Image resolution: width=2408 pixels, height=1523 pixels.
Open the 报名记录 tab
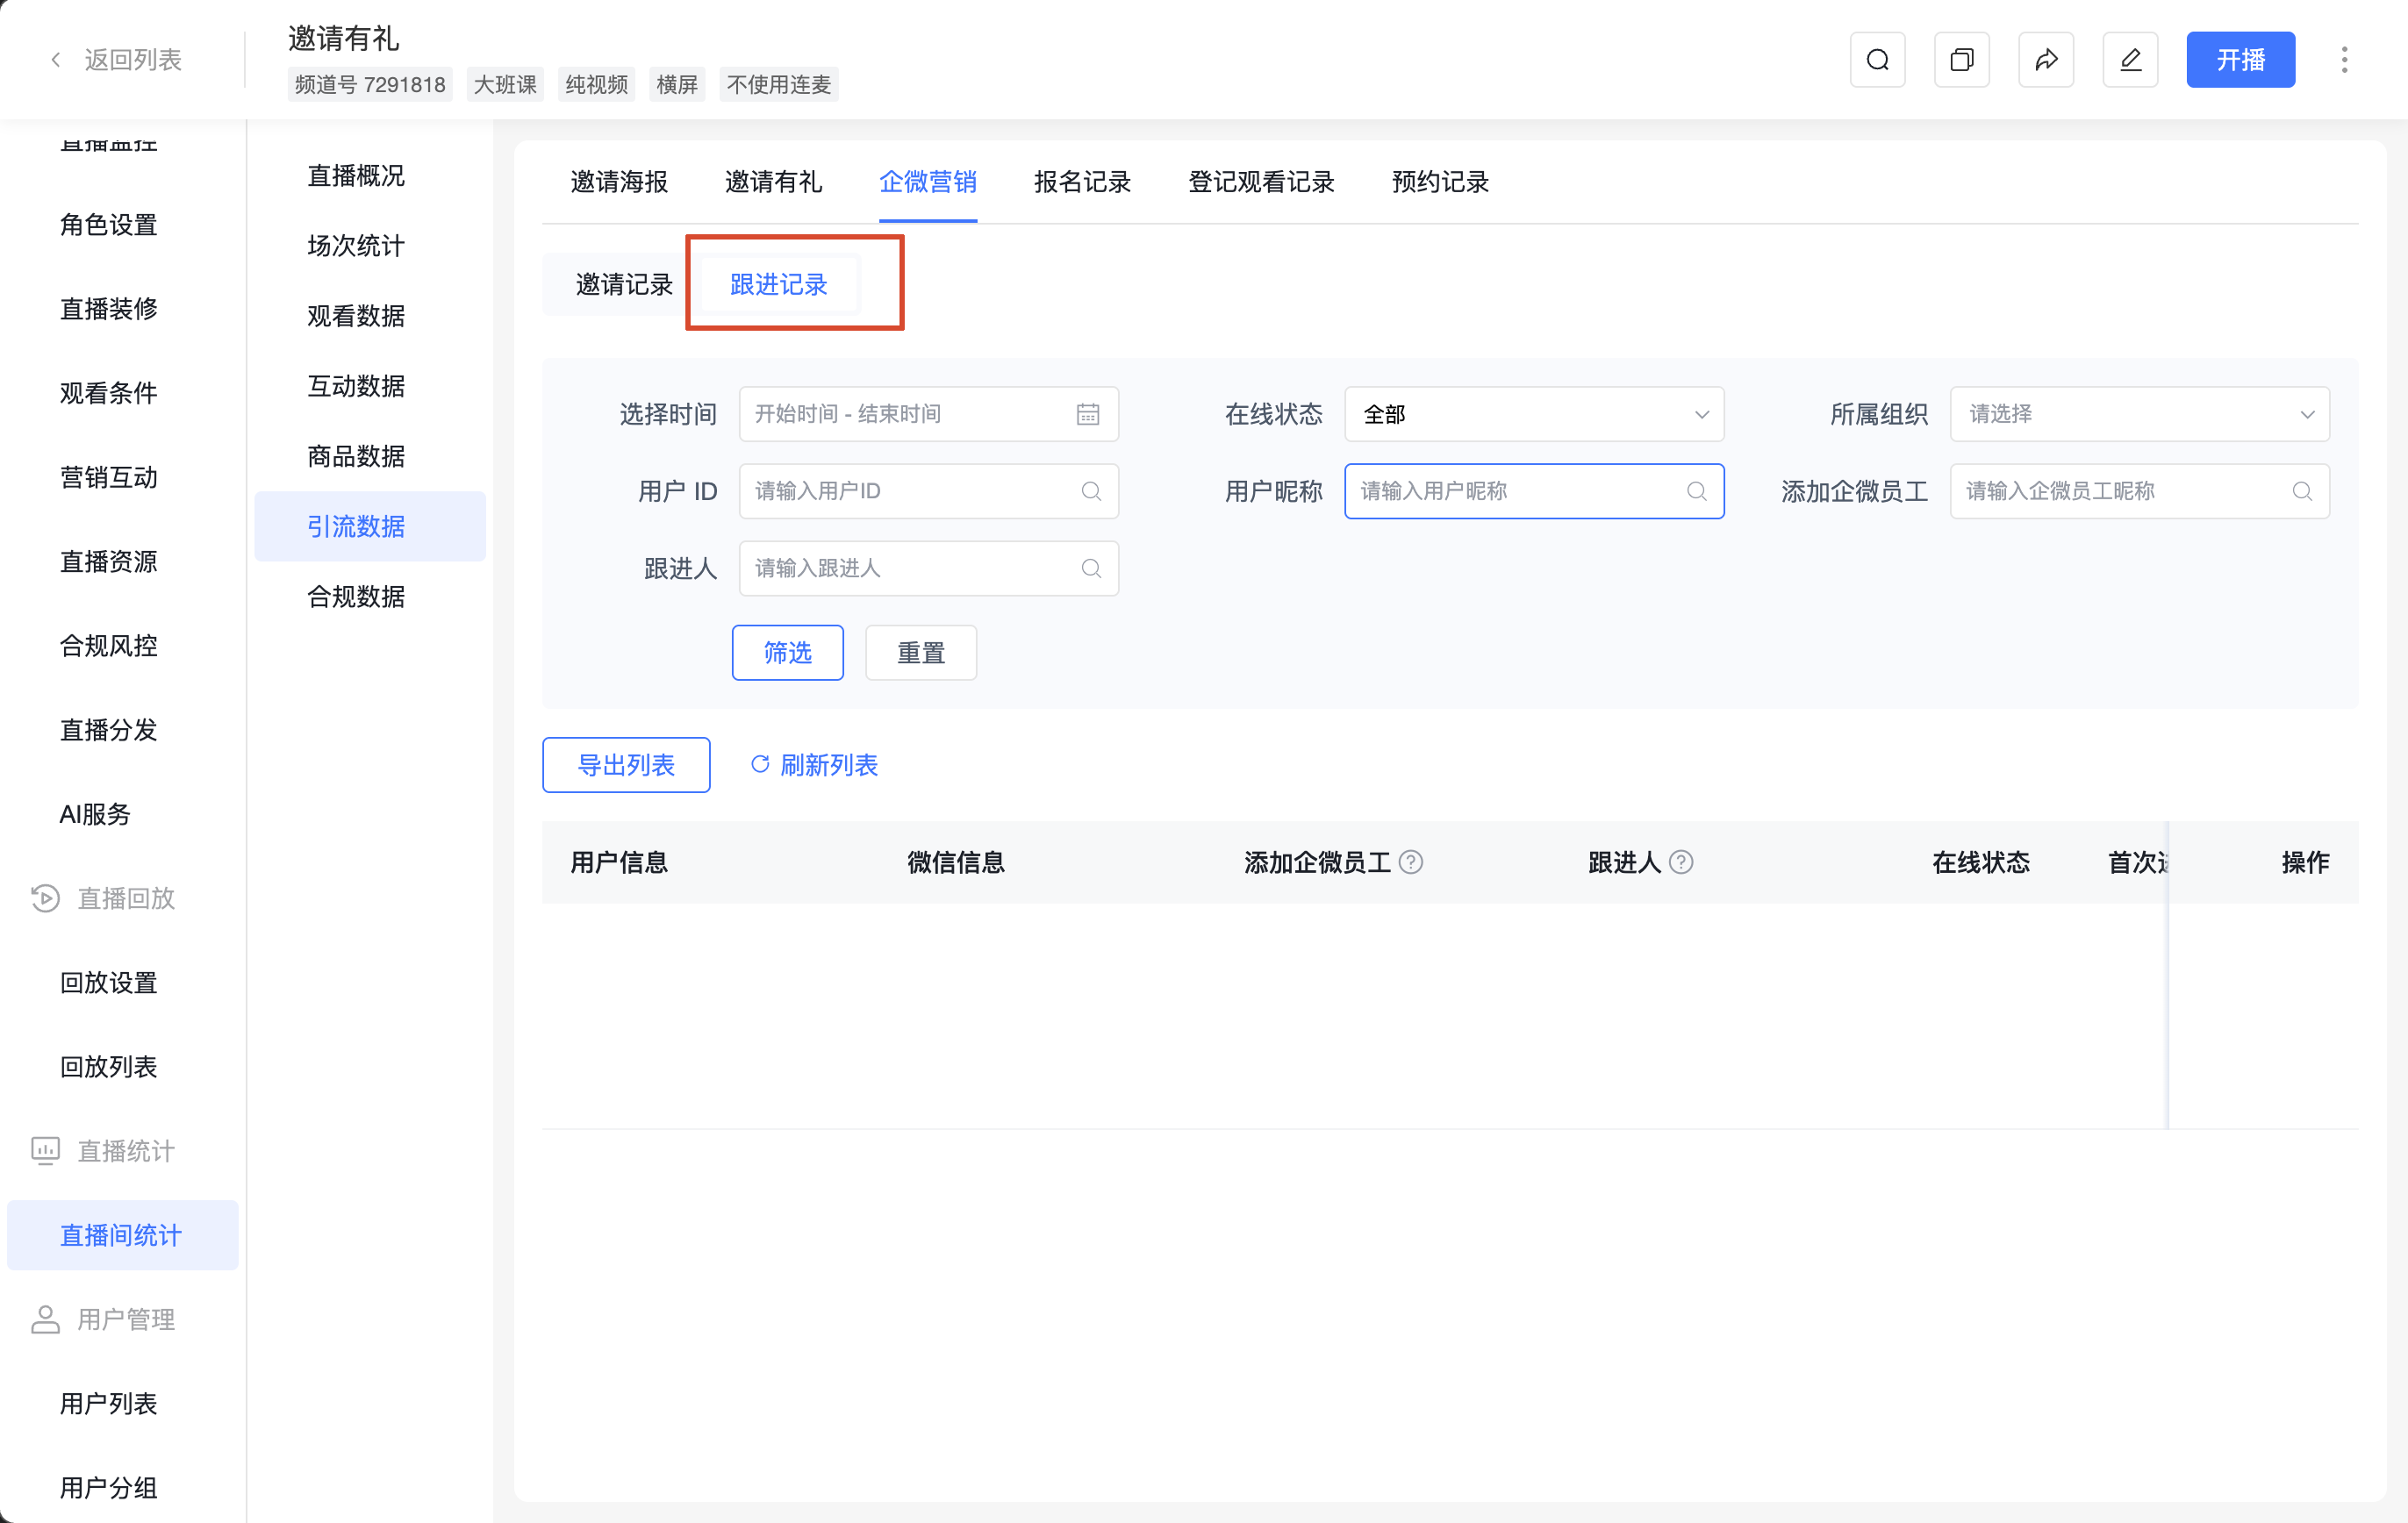coord(1082,182)
